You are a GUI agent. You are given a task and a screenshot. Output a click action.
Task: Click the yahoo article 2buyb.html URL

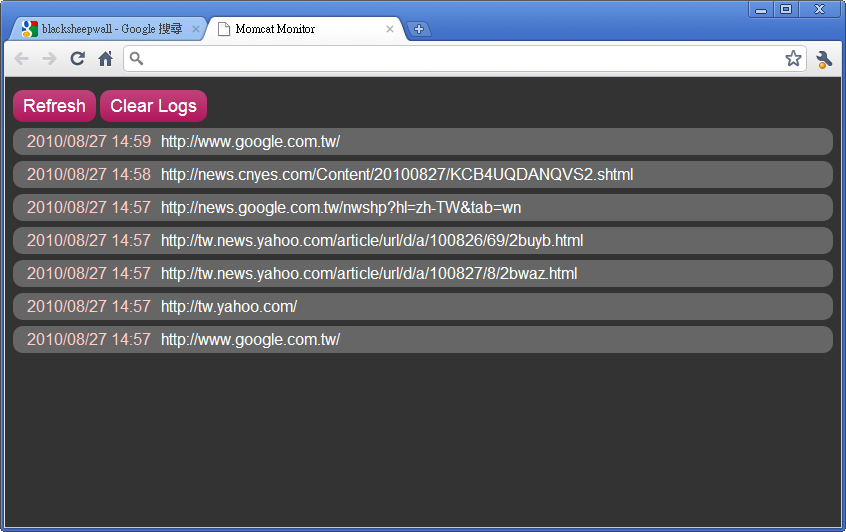coord(372,240)
